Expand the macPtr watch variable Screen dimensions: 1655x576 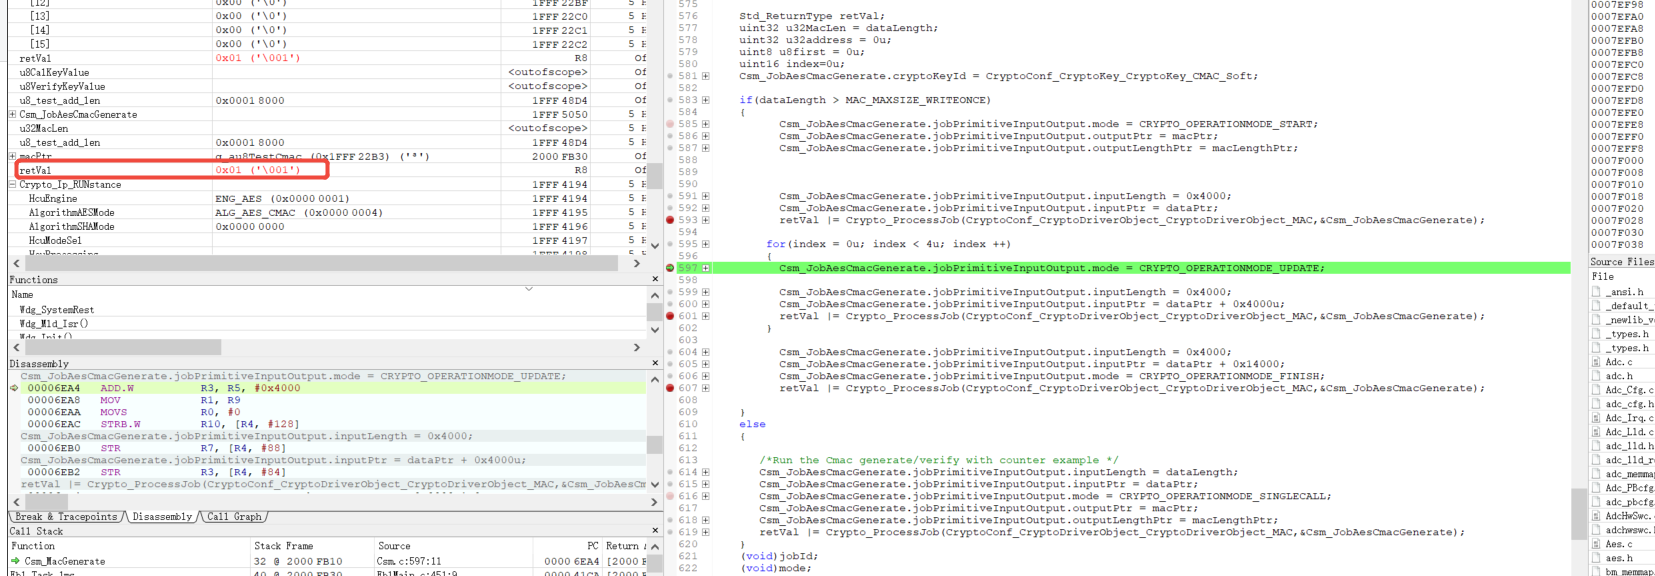click(x=13, y=156)
